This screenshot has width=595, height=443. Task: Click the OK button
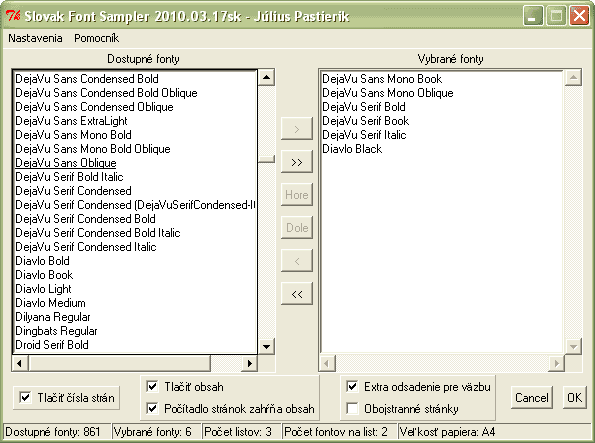pos(575,397)
